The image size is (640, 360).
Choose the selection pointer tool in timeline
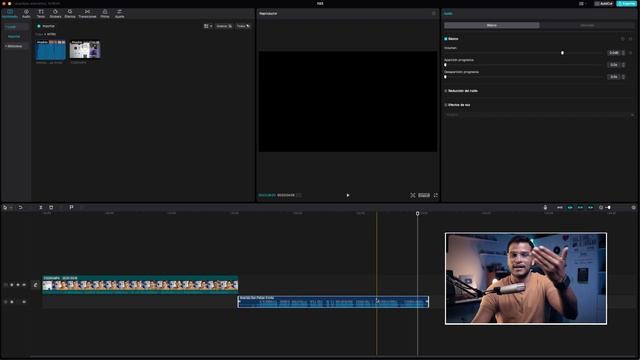point(5,208)
